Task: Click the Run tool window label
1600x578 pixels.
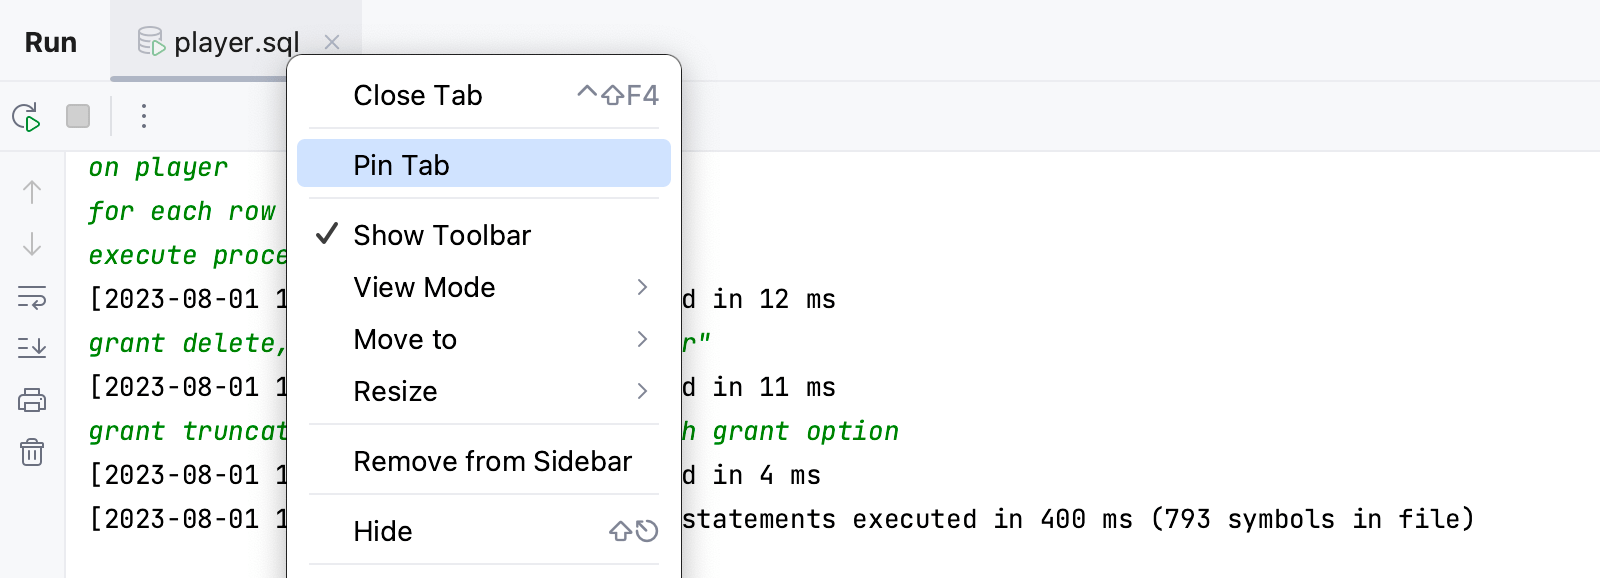Action: click(x=51, y=43)
